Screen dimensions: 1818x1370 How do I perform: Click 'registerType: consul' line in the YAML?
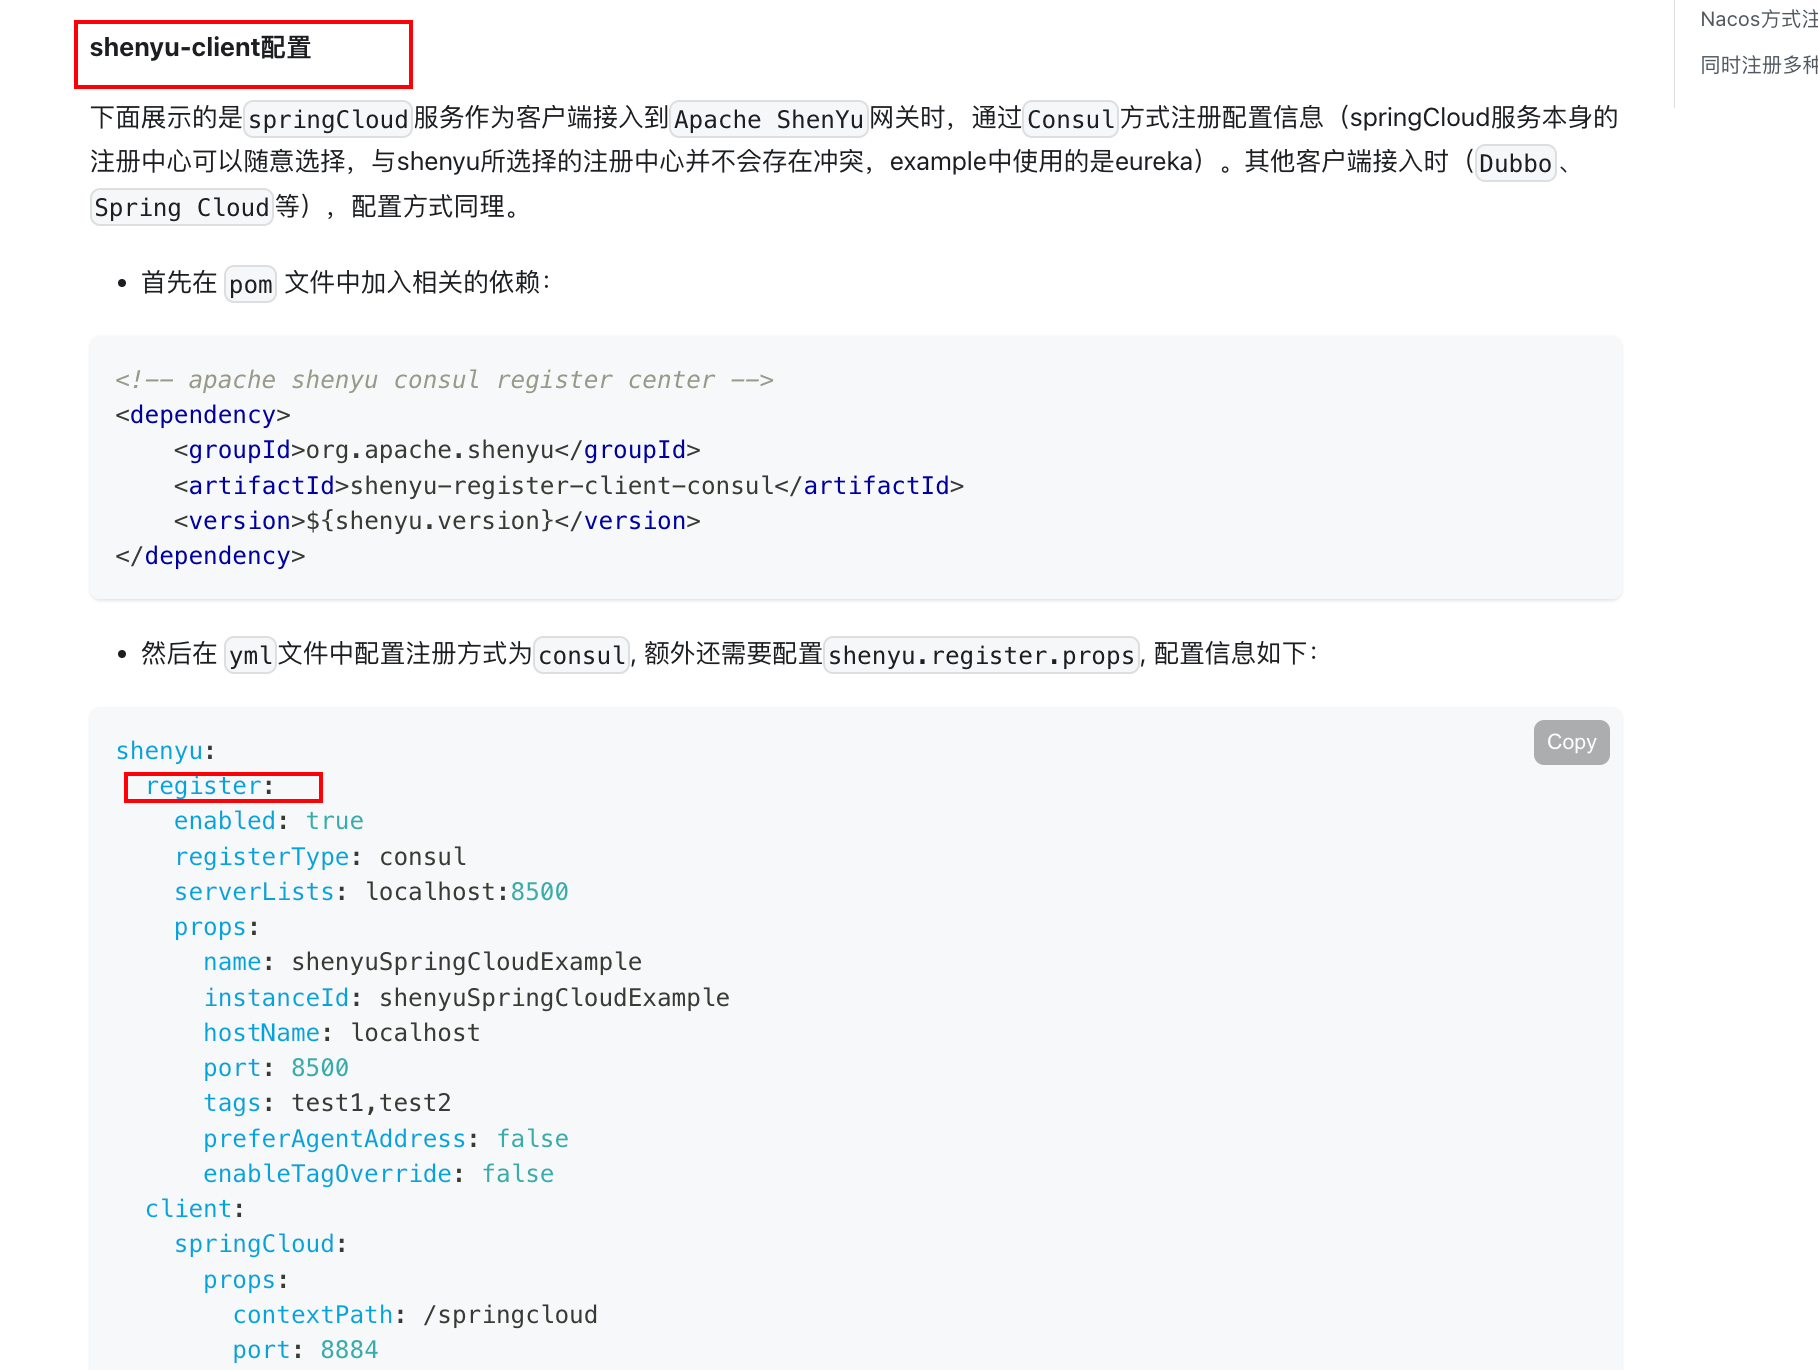pos(318,856)
